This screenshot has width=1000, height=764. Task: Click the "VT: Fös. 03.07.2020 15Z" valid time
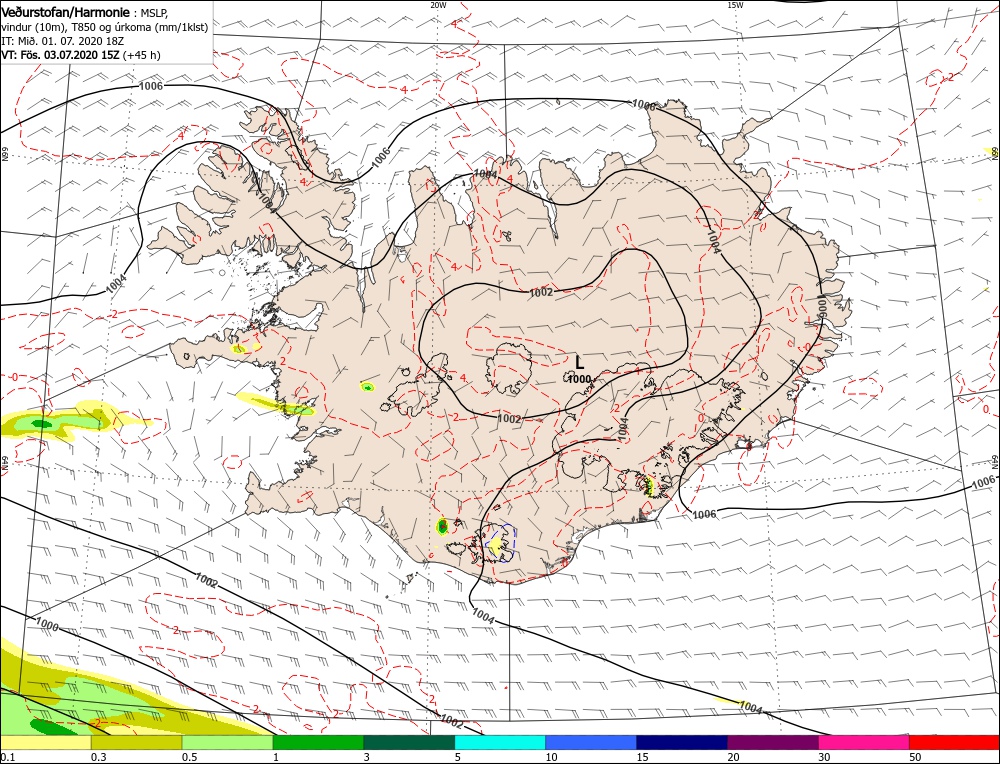[x=60, y=55]
